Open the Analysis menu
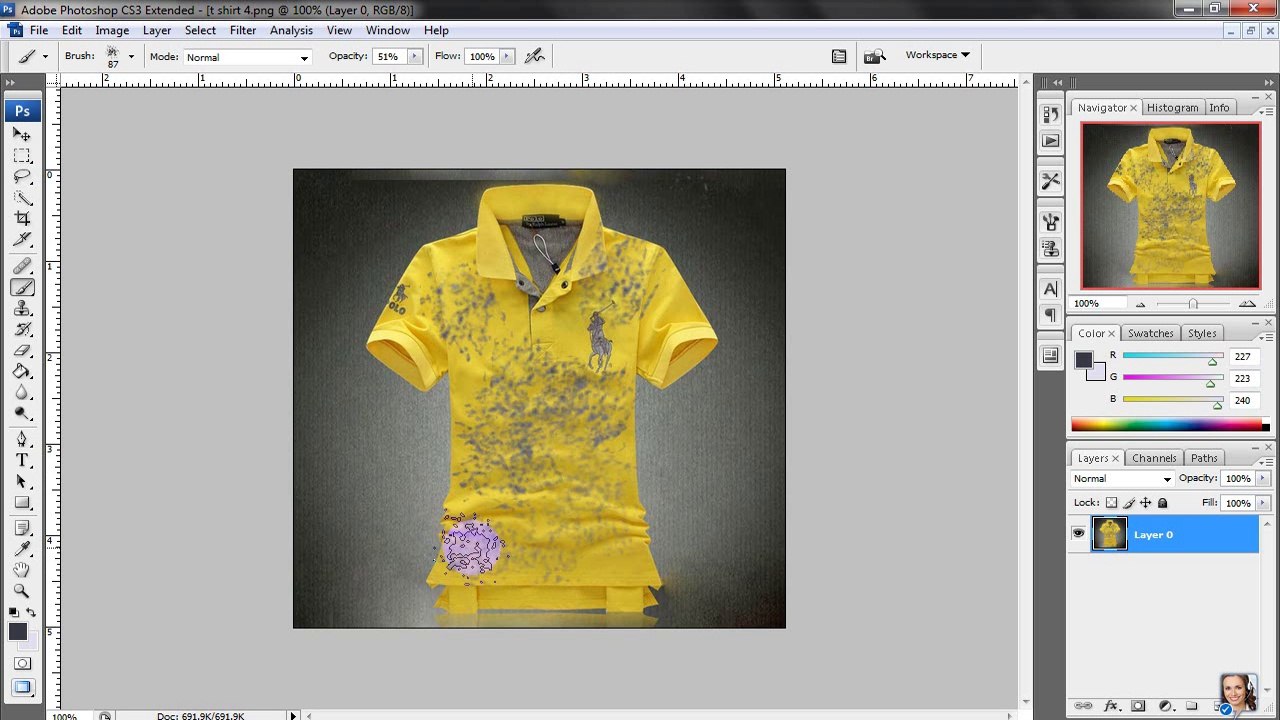This screenshot has width=1280, height=720. click(x=291, y=30)
